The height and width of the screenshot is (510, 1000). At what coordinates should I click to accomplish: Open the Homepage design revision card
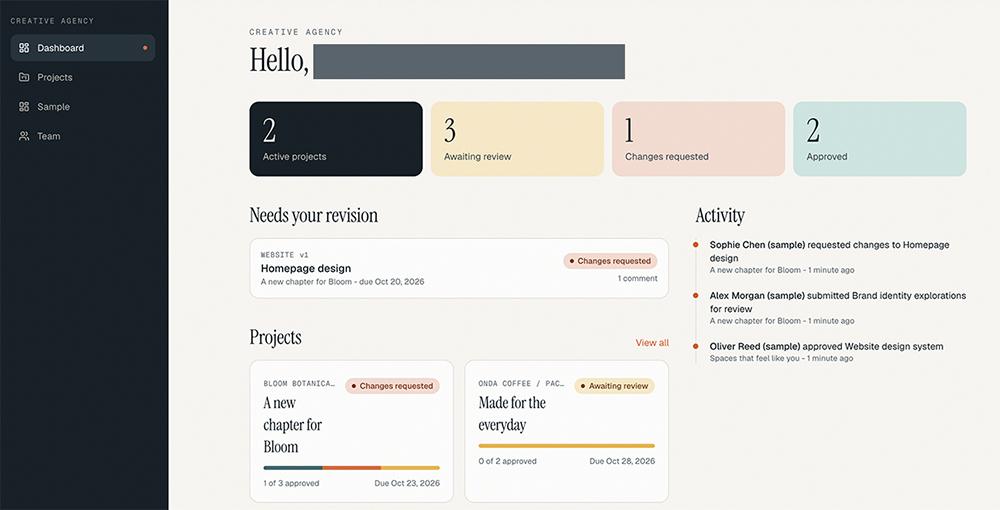tap(459, 268)
